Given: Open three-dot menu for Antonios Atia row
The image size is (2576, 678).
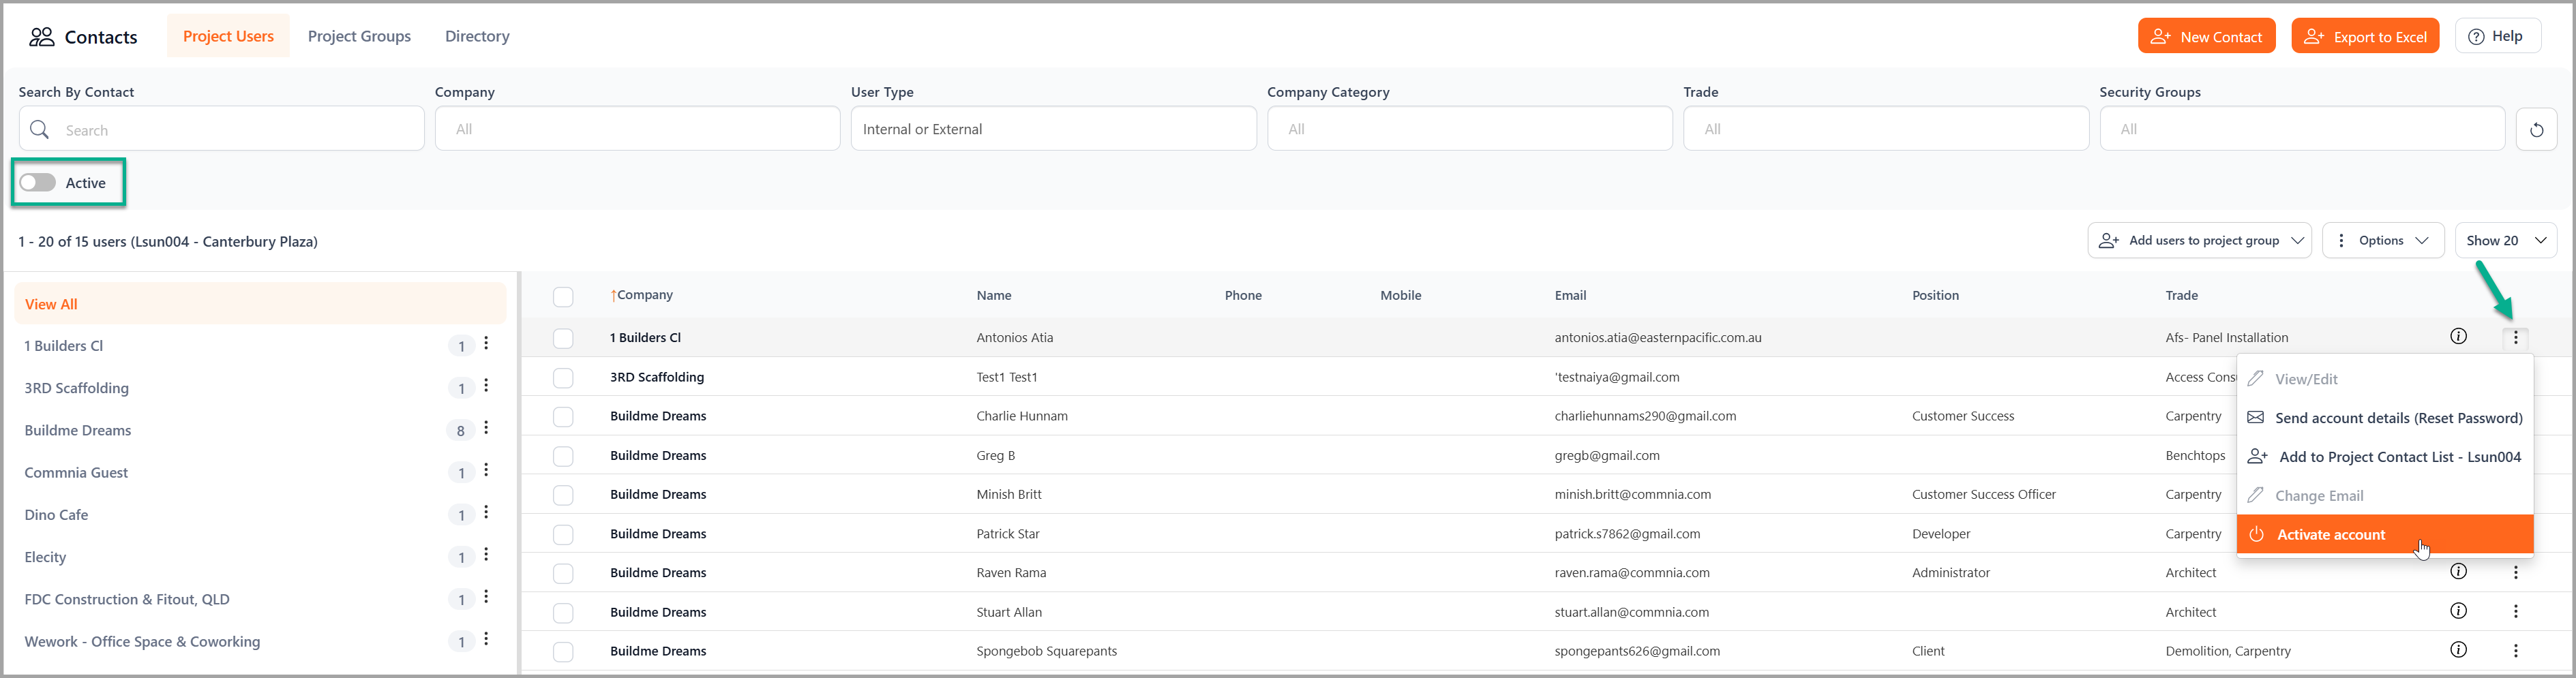Looking at the screenshot, I should [x=2516, y=338].
